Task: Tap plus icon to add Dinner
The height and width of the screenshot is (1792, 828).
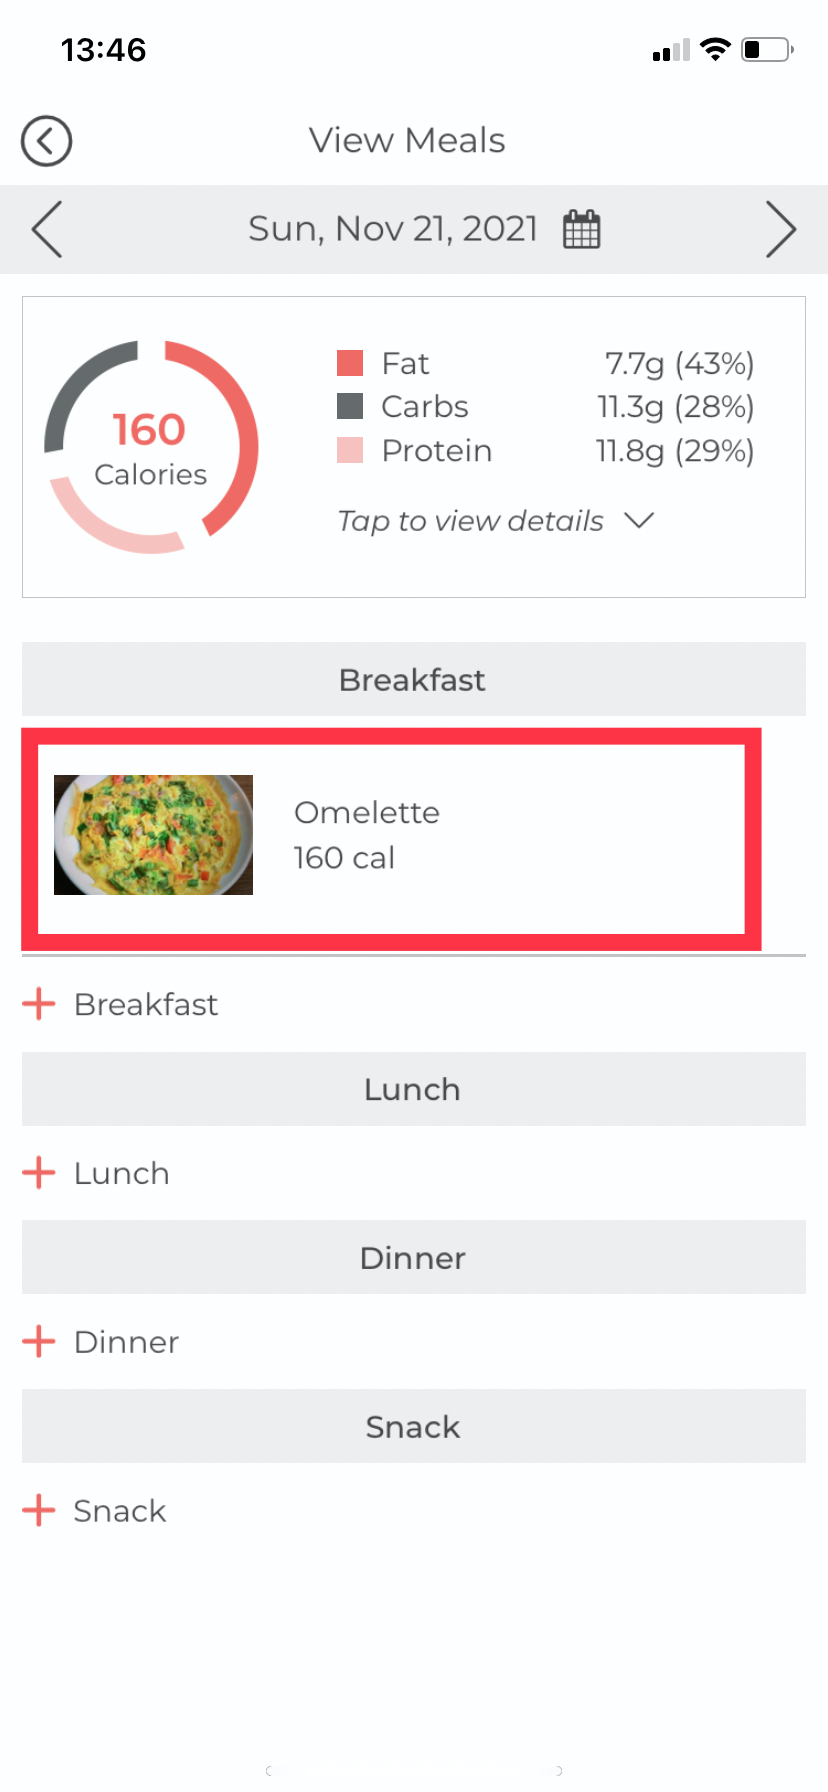Action: pyautogui.click(x=39, y=1341)
